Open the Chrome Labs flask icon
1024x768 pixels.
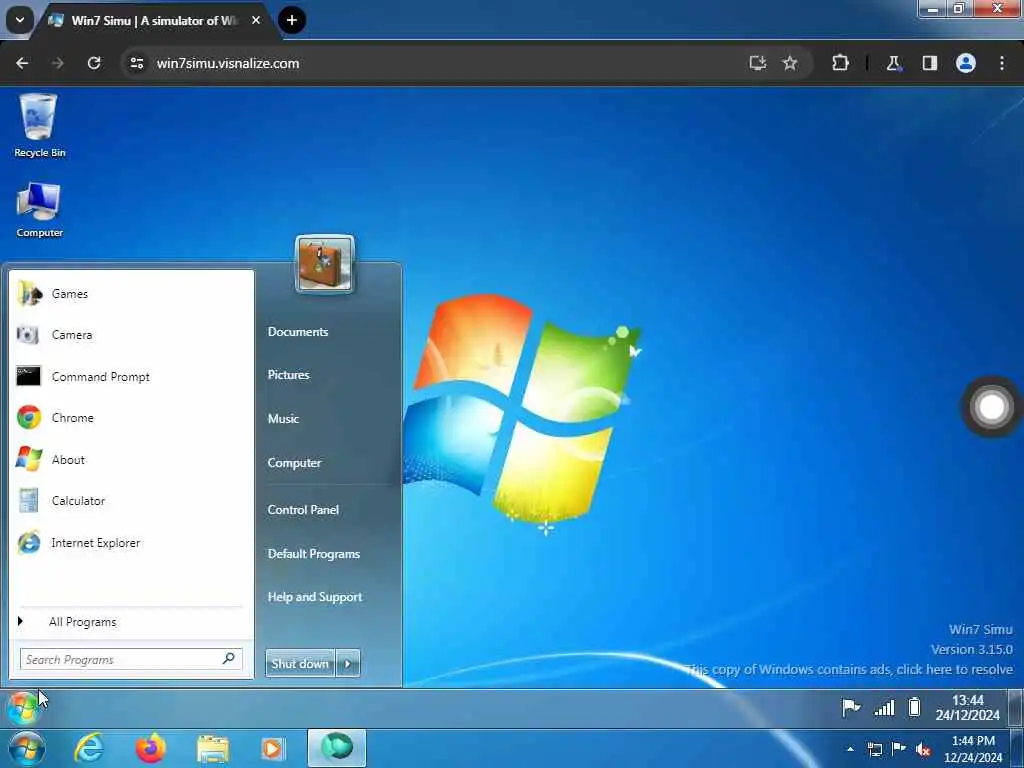[893, 63]
